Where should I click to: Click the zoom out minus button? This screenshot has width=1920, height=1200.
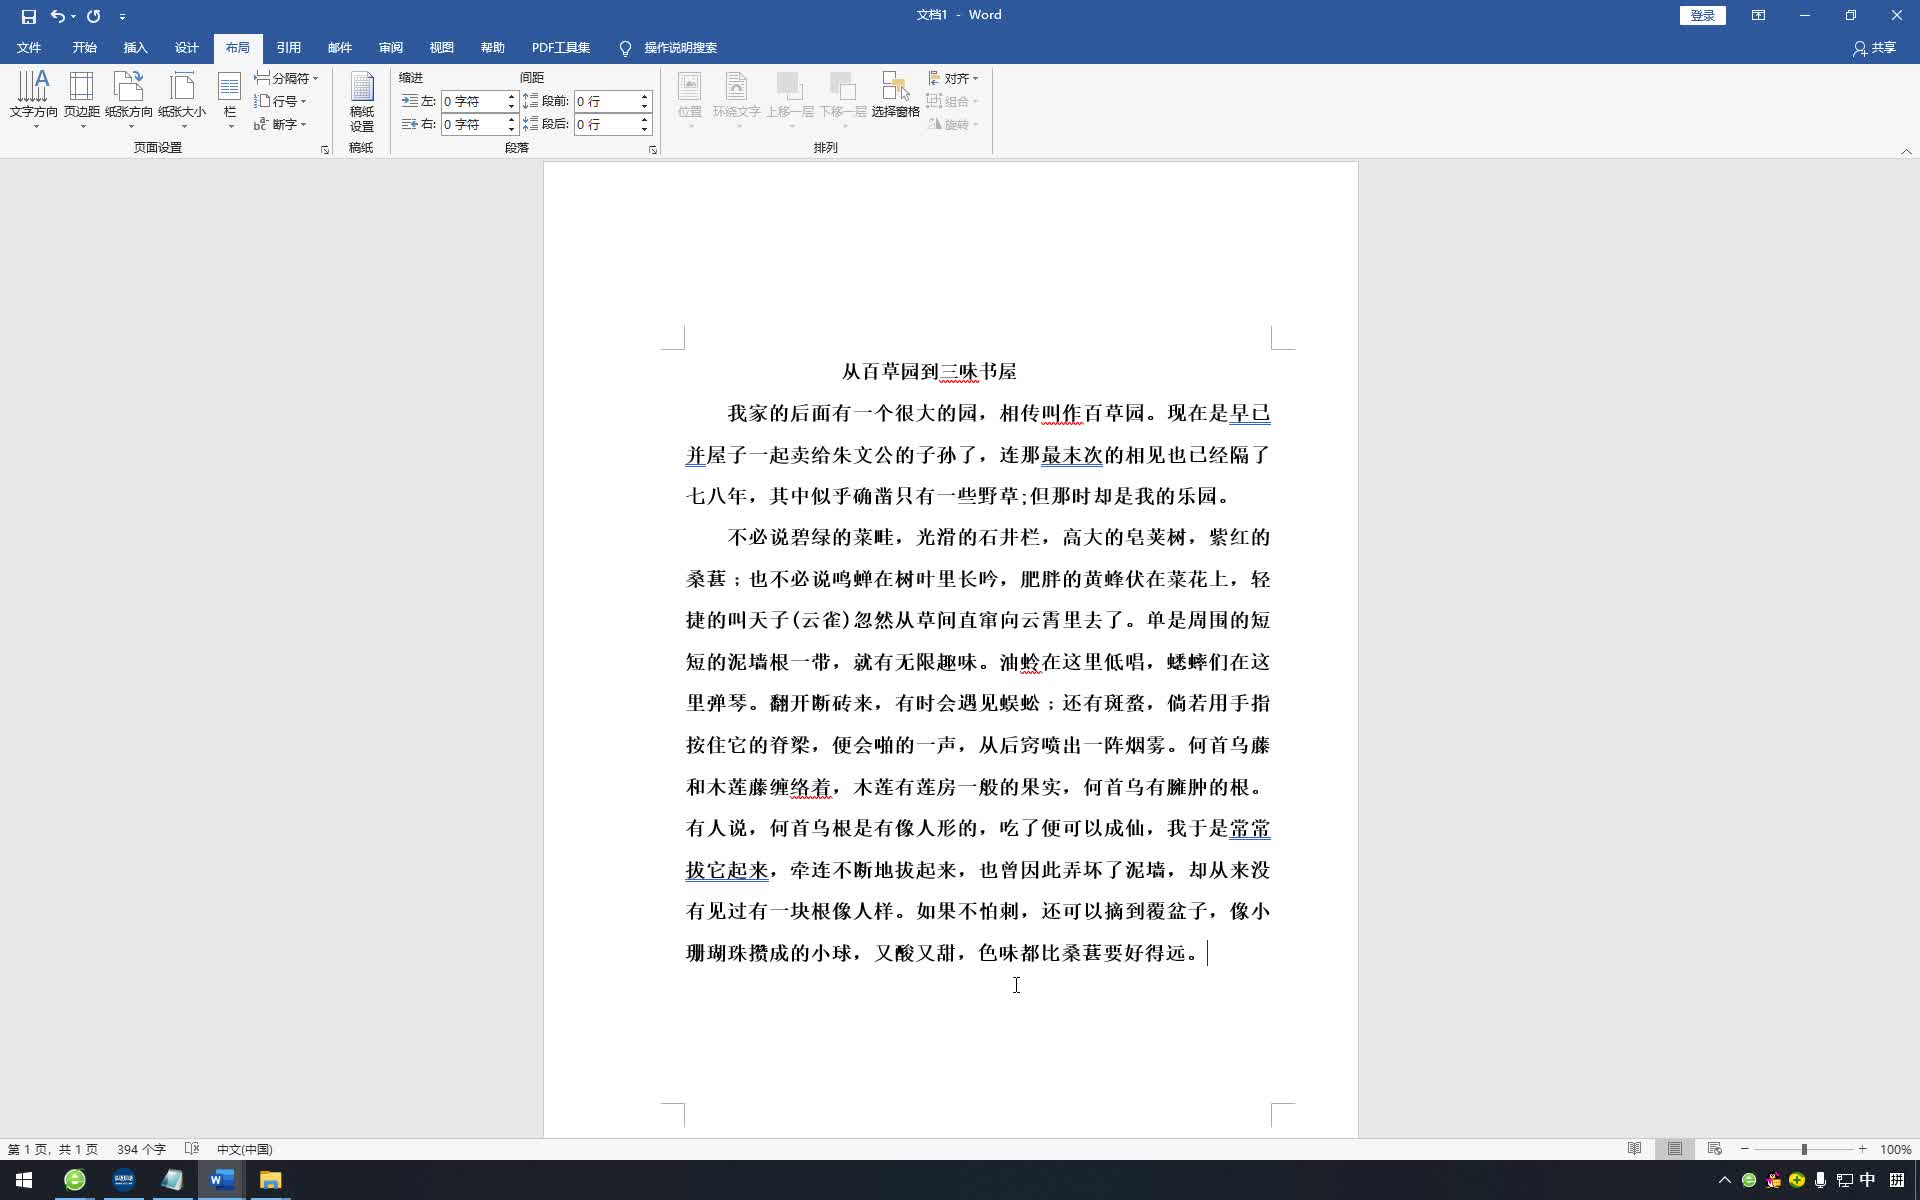click(x=1744, y=1149)
